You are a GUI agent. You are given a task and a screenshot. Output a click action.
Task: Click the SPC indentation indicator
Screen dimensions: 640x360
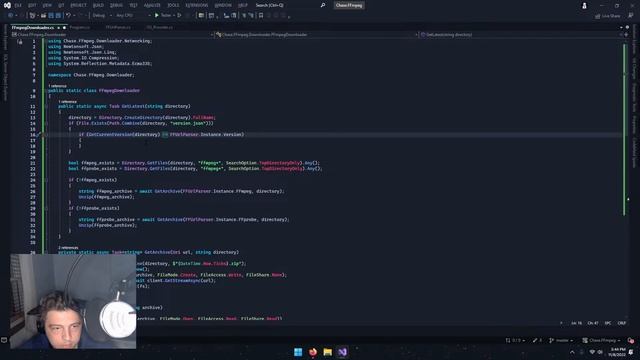pyautogui.click(x=608, y=323)
